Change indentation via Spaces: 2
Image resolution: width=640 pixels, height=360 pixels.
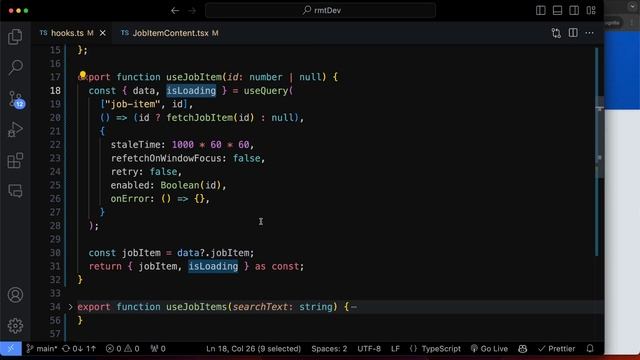point(329,349)
